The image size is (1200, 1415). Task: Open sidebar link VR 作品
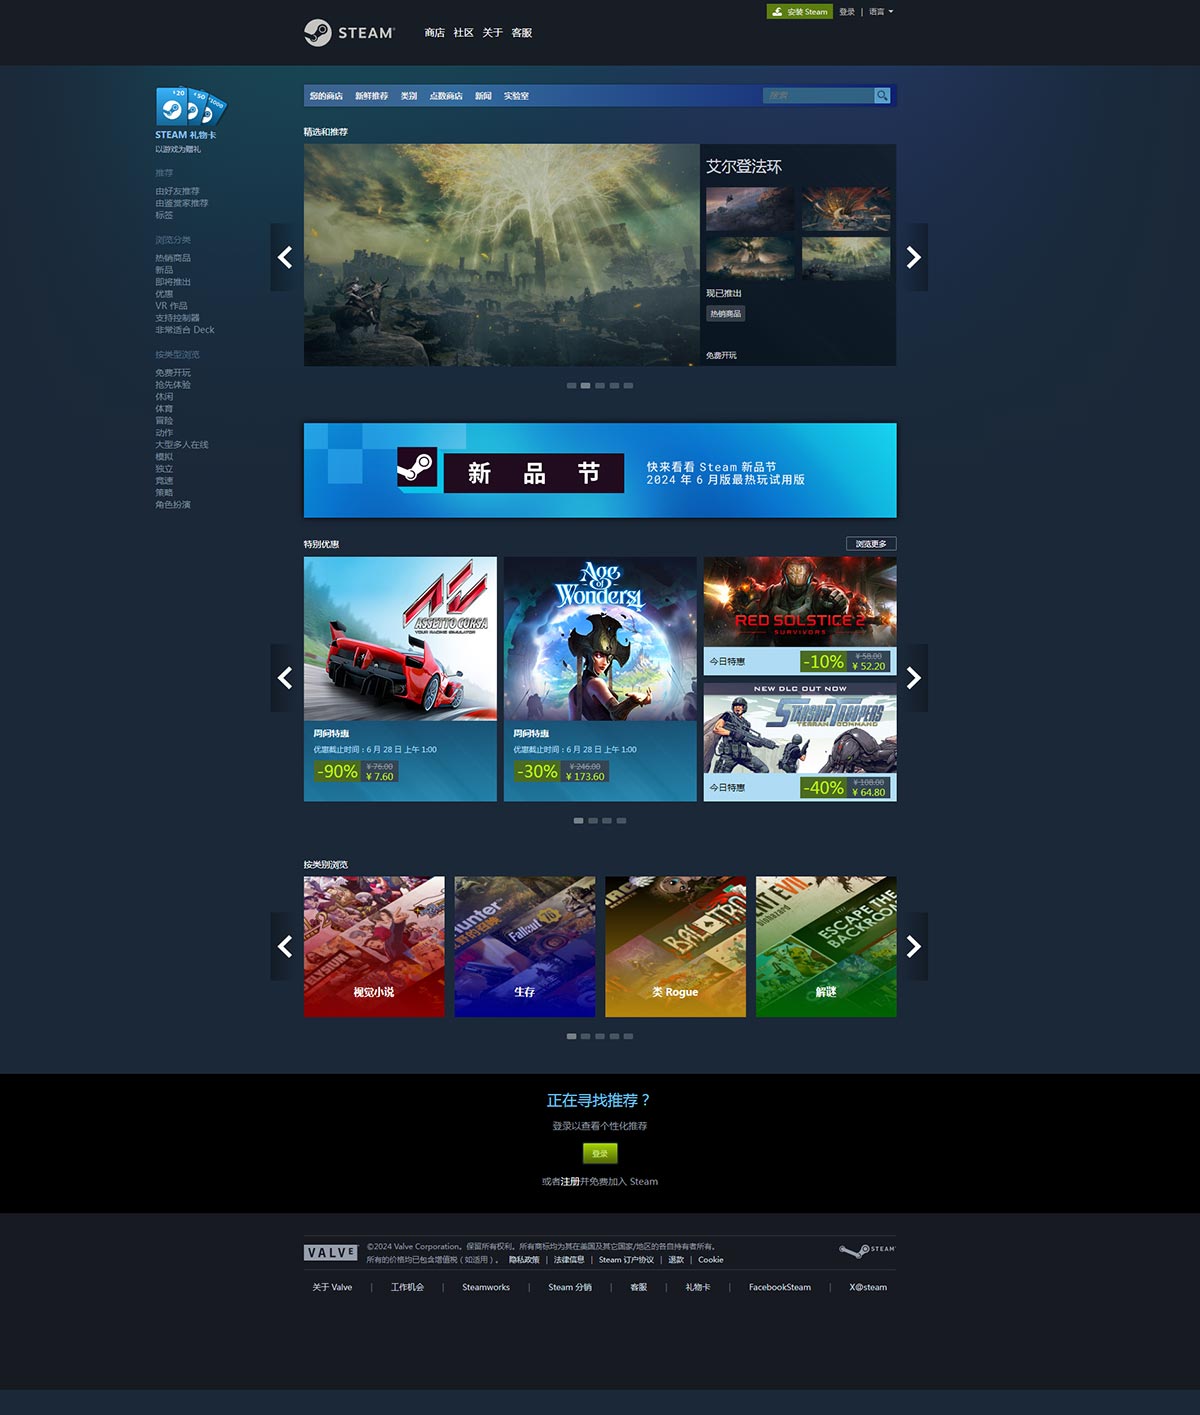(171, 306)
